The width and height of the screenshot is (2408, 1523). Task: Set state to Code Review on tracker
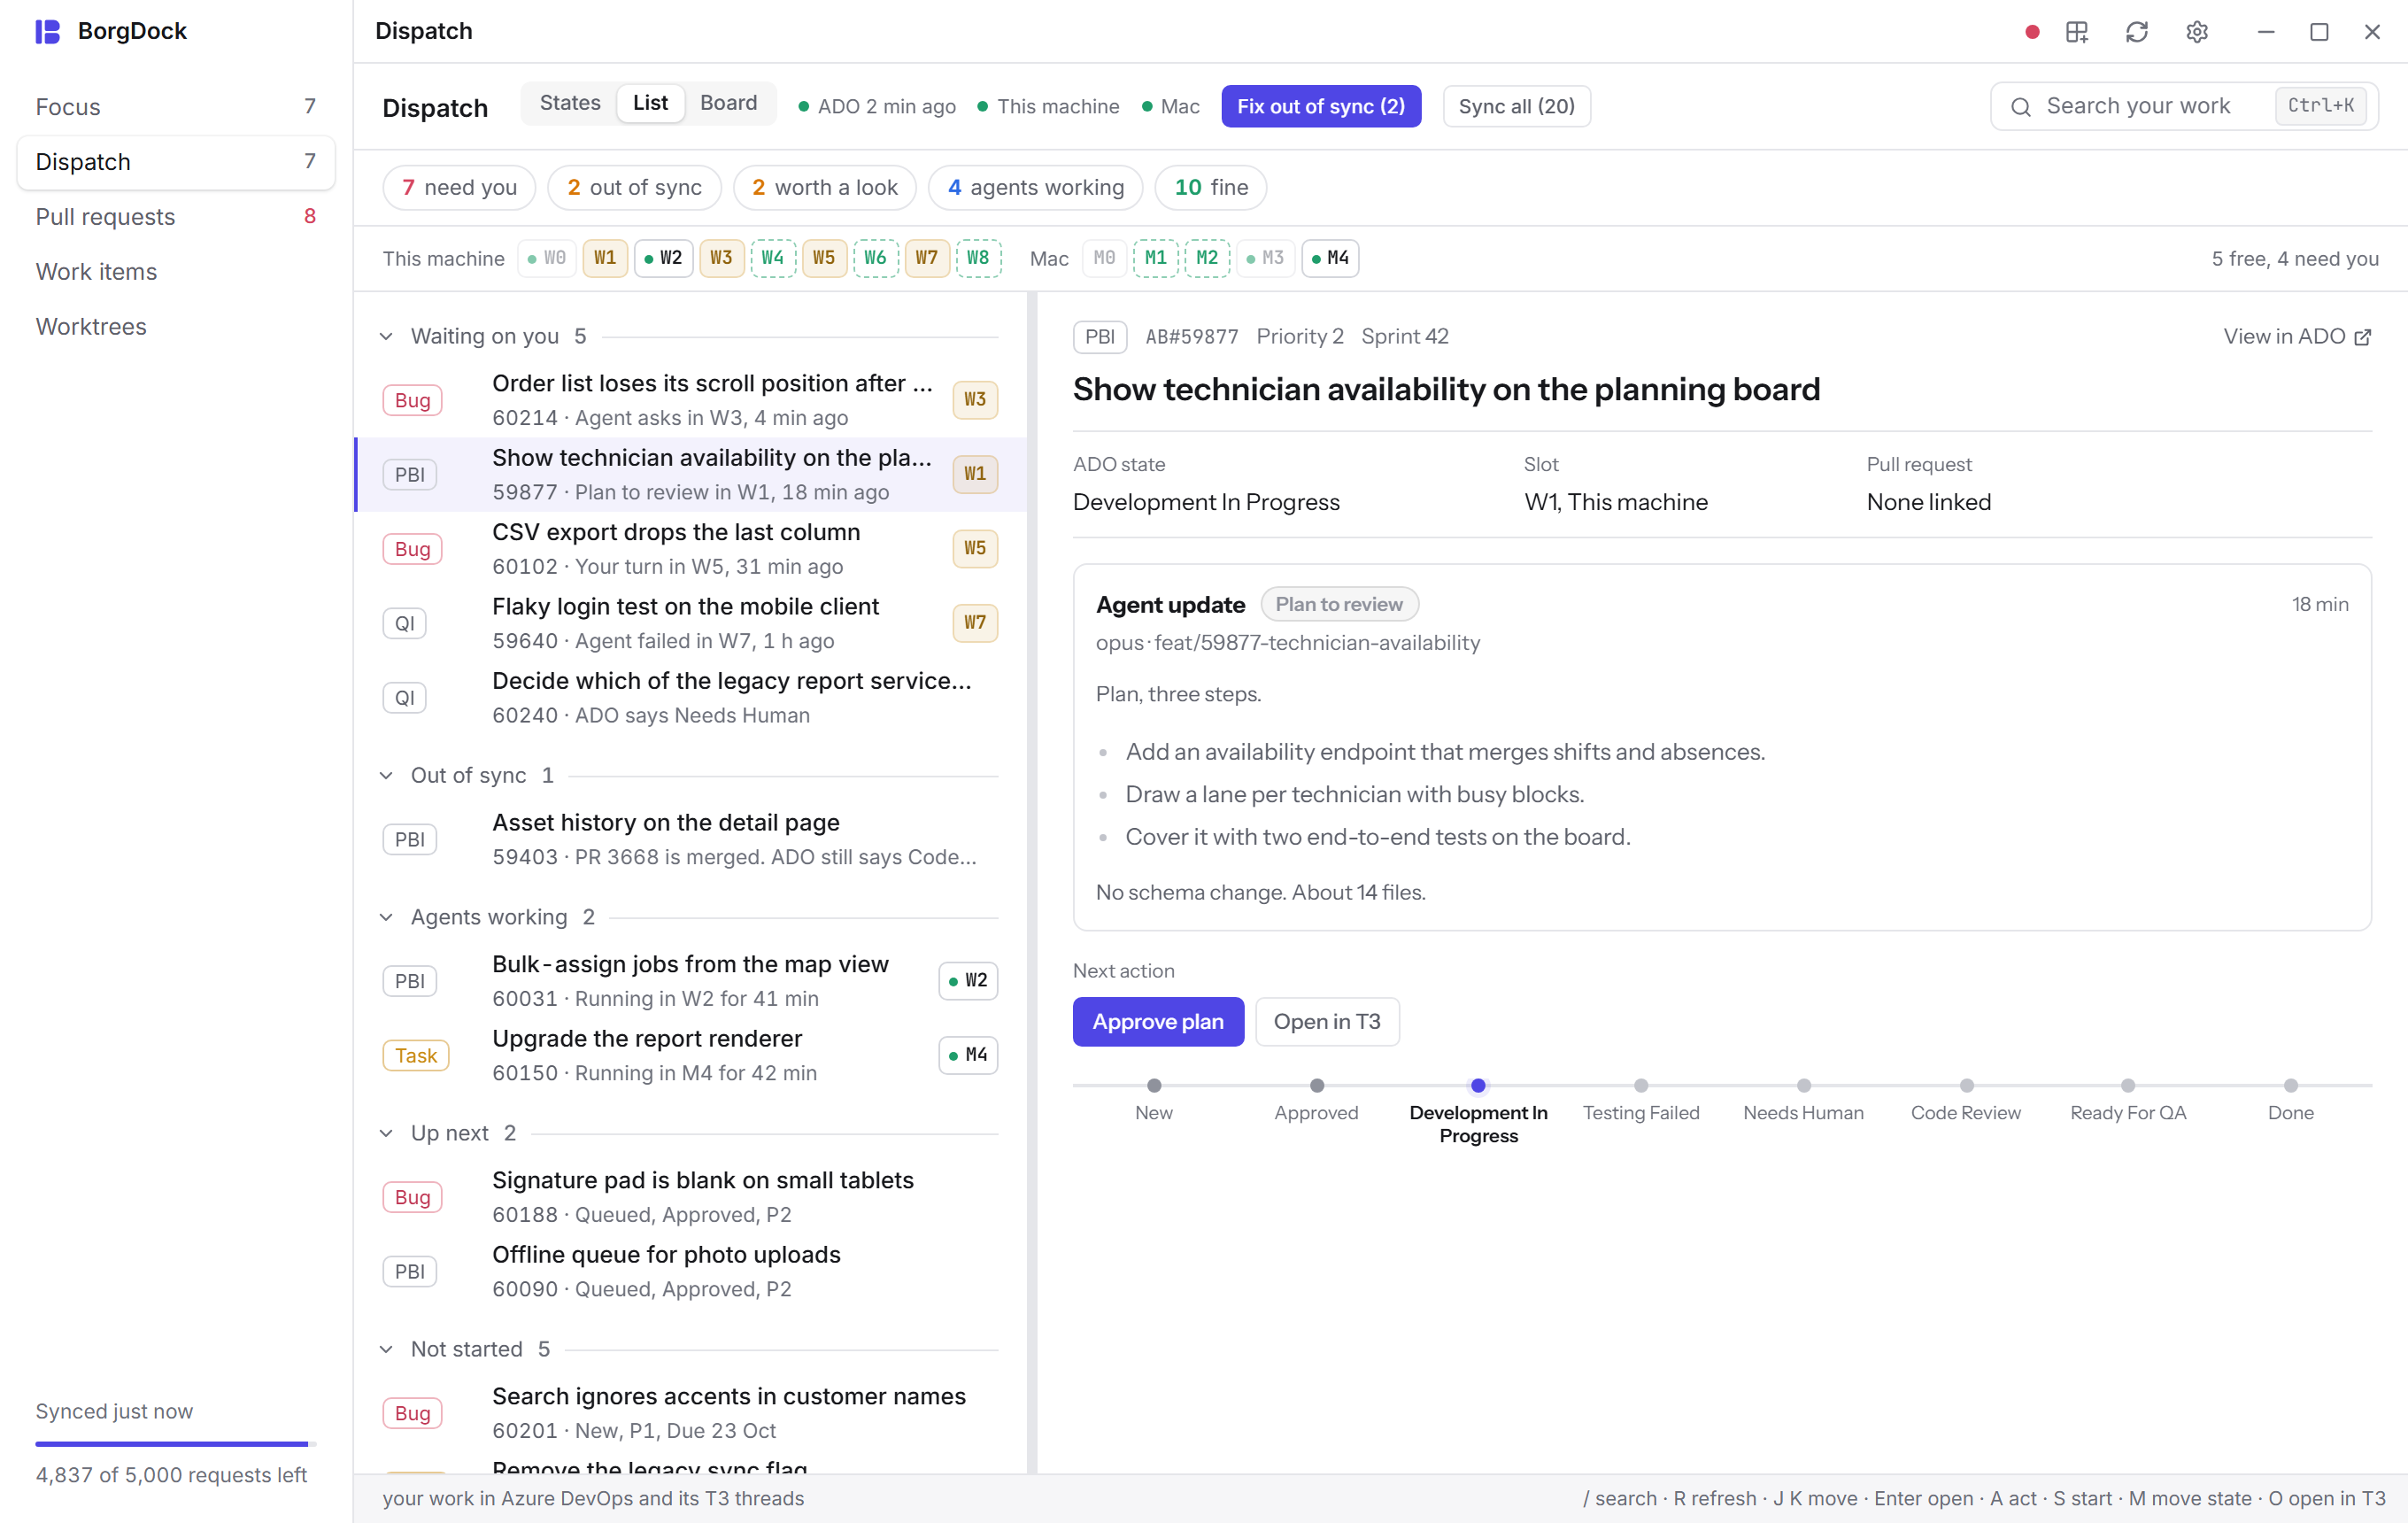tap(1966, 1086)
